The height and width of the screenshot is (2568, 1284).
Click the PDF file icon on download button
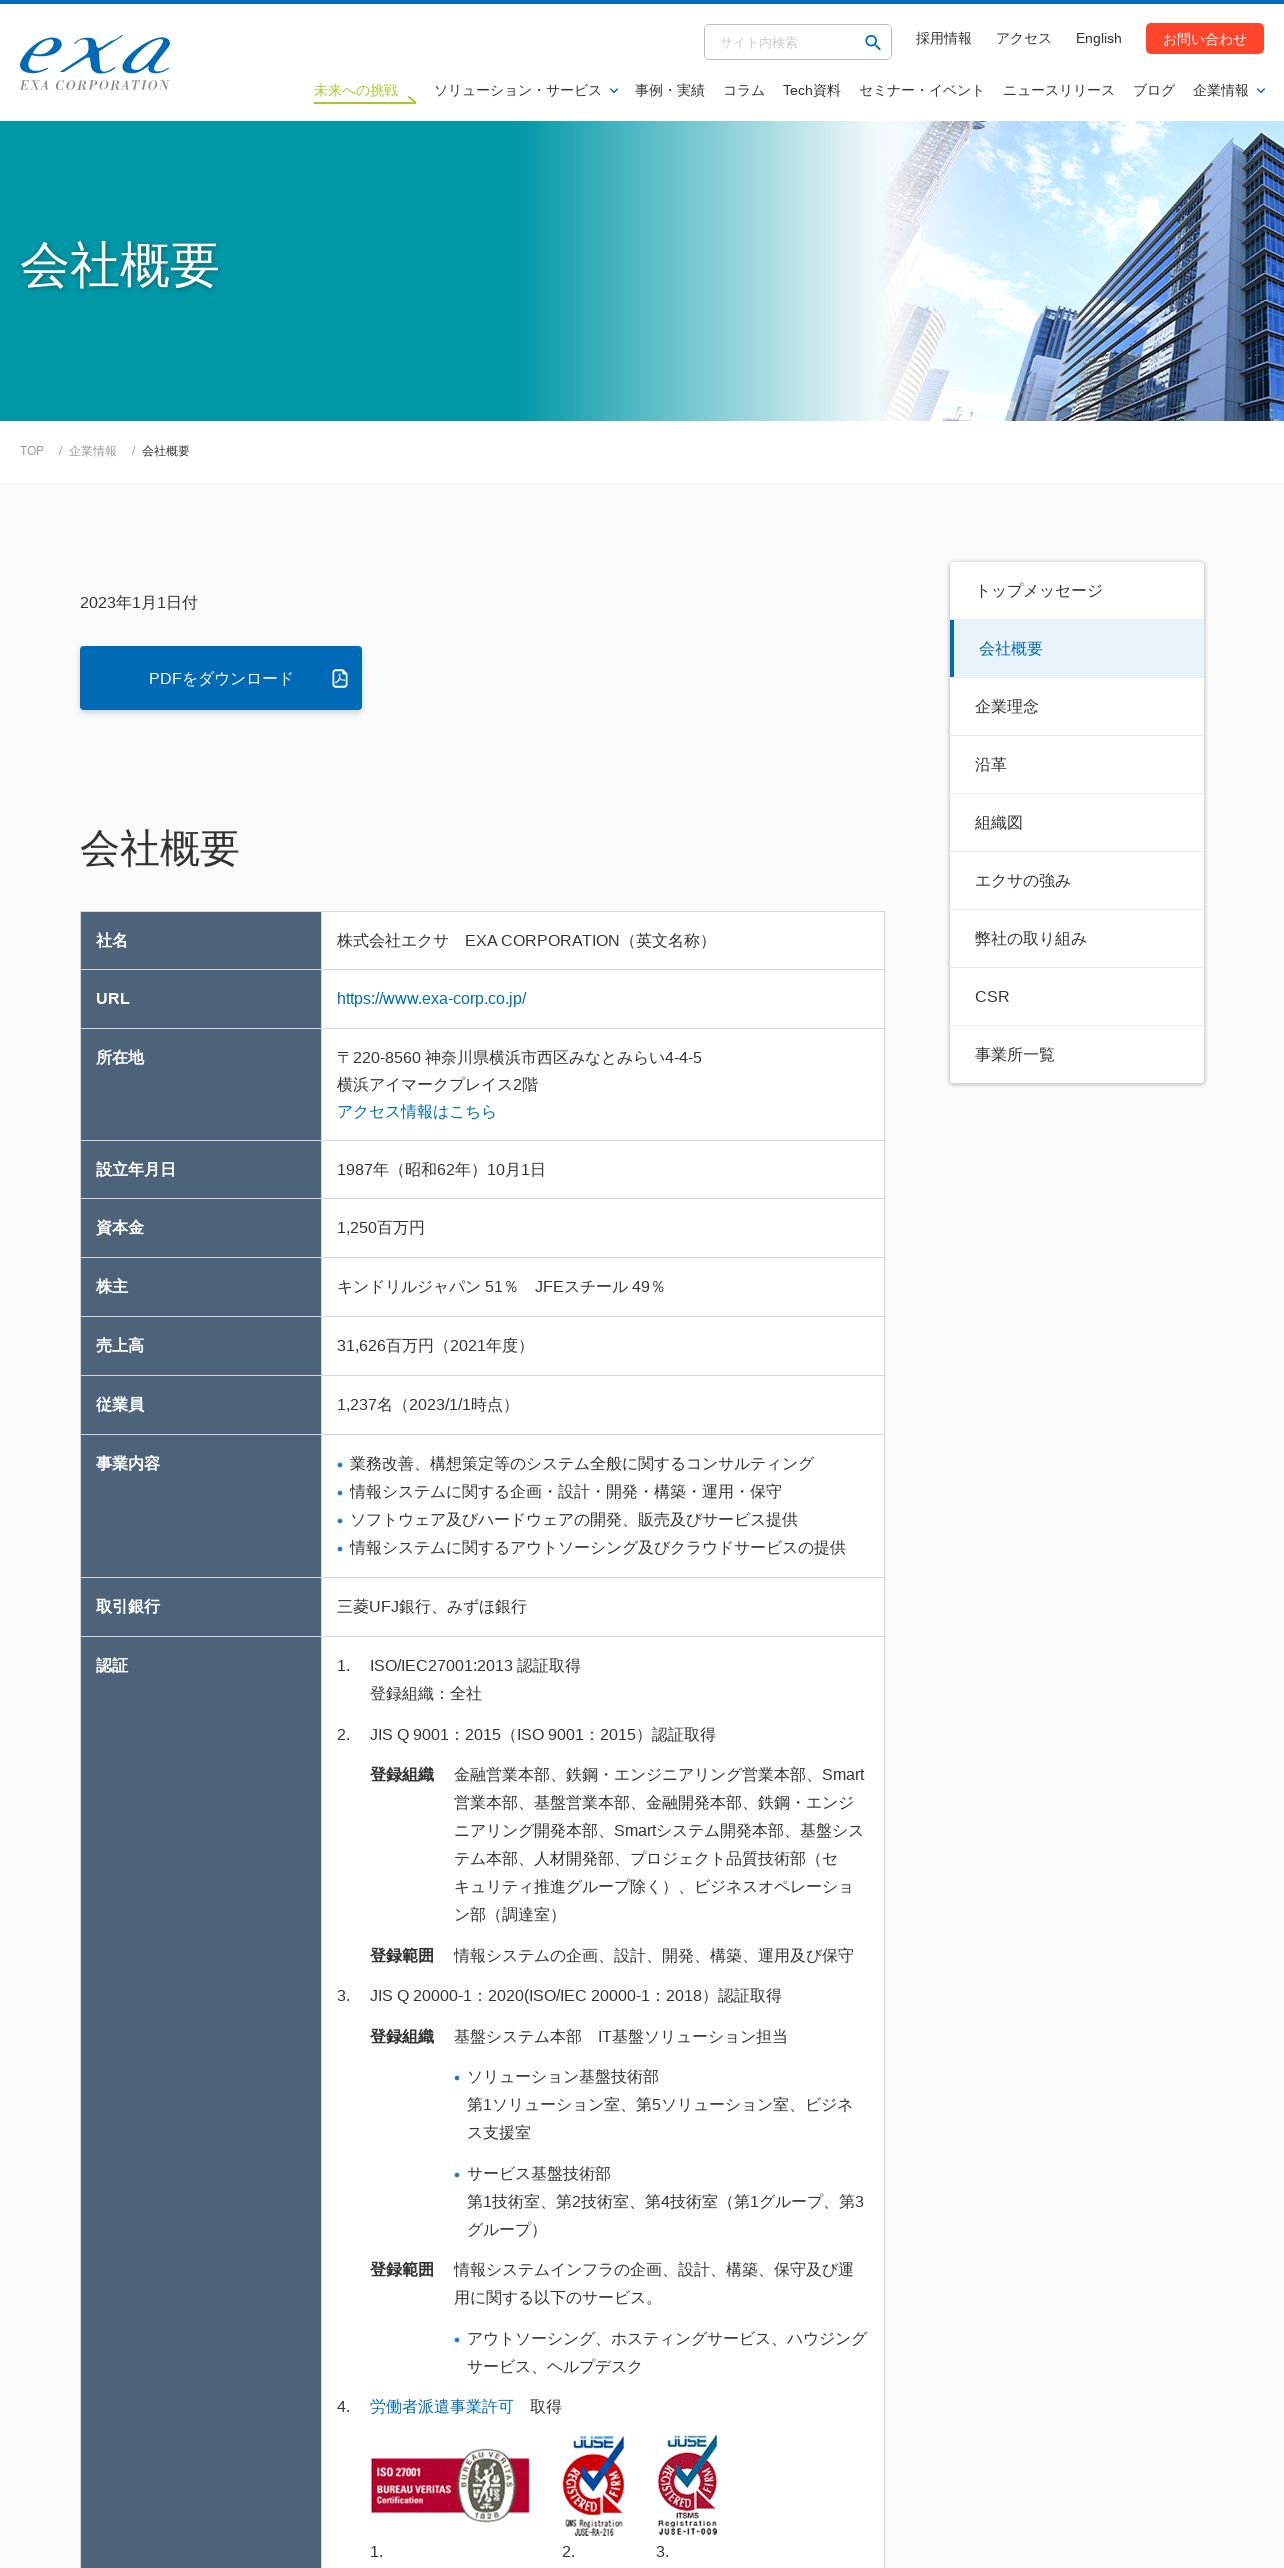(x=340, y=678)
